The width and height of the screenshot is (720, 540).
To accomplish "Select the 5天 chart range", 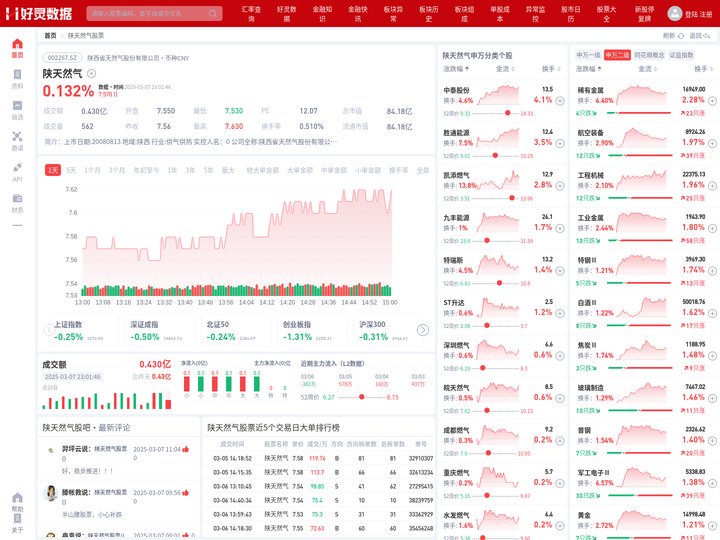I will [x=71, y=170].
